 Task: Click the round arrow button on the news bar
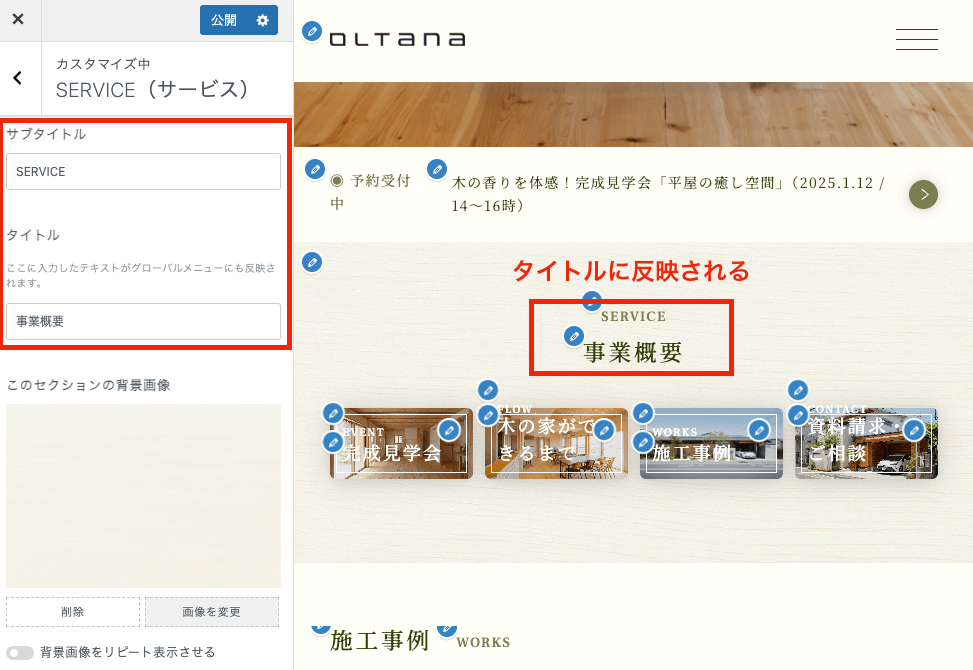coord(923,194)
